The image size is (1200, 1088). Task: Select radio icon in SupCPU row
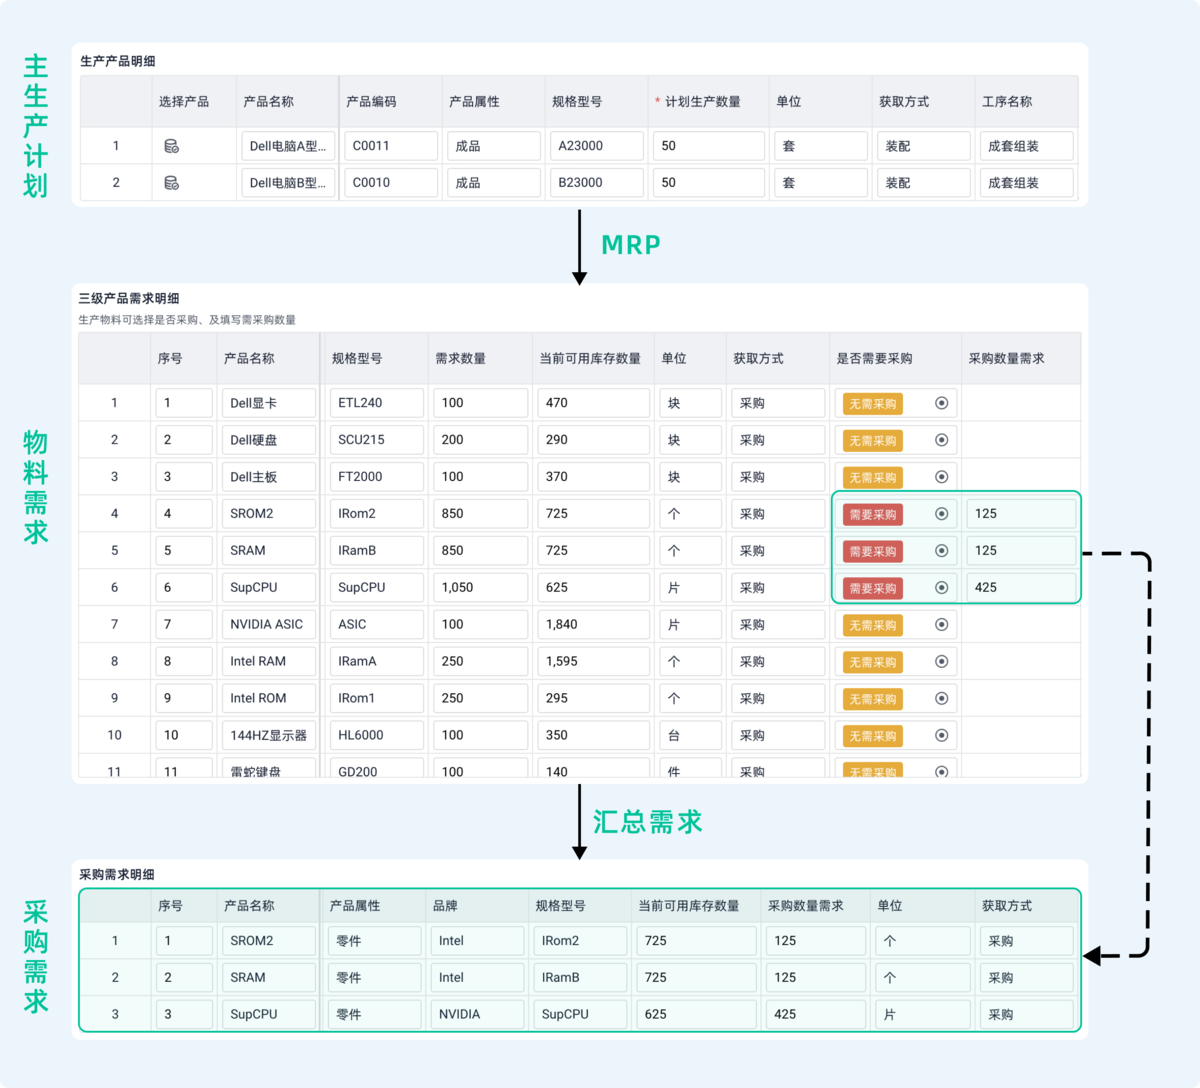coord(941,588)
